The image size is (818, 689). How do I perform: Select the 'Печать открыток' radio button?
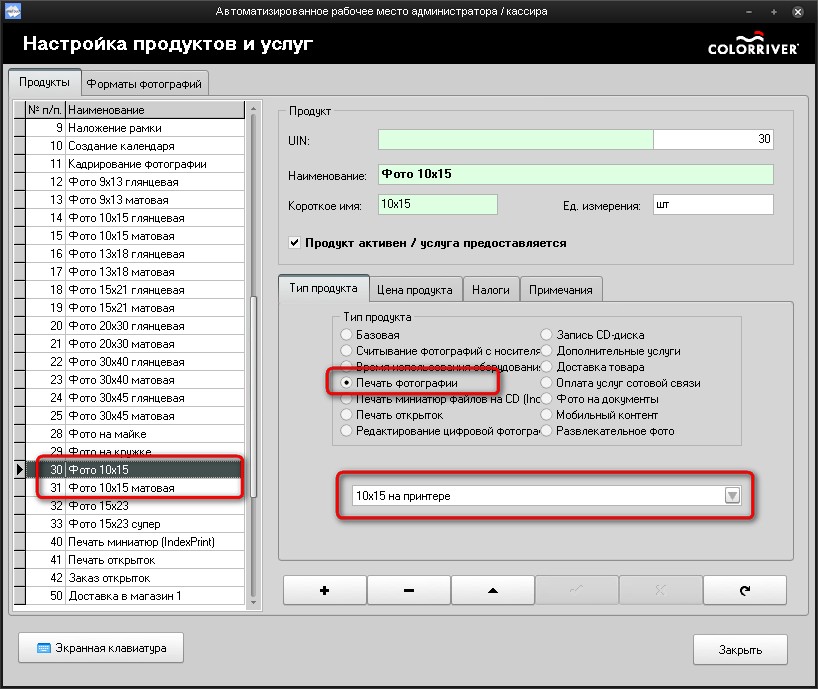(346, 415)
